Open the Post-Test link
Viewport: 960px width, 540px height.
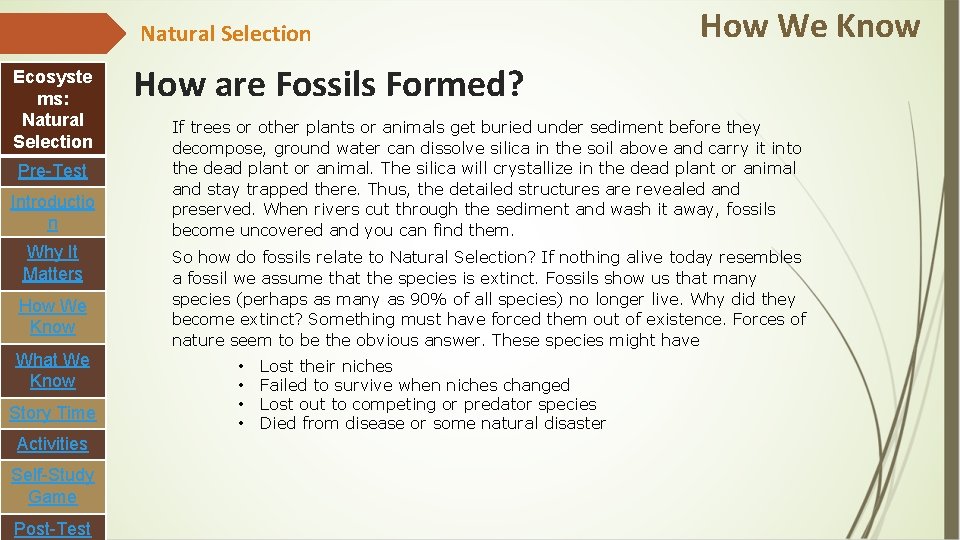point(53,528)
